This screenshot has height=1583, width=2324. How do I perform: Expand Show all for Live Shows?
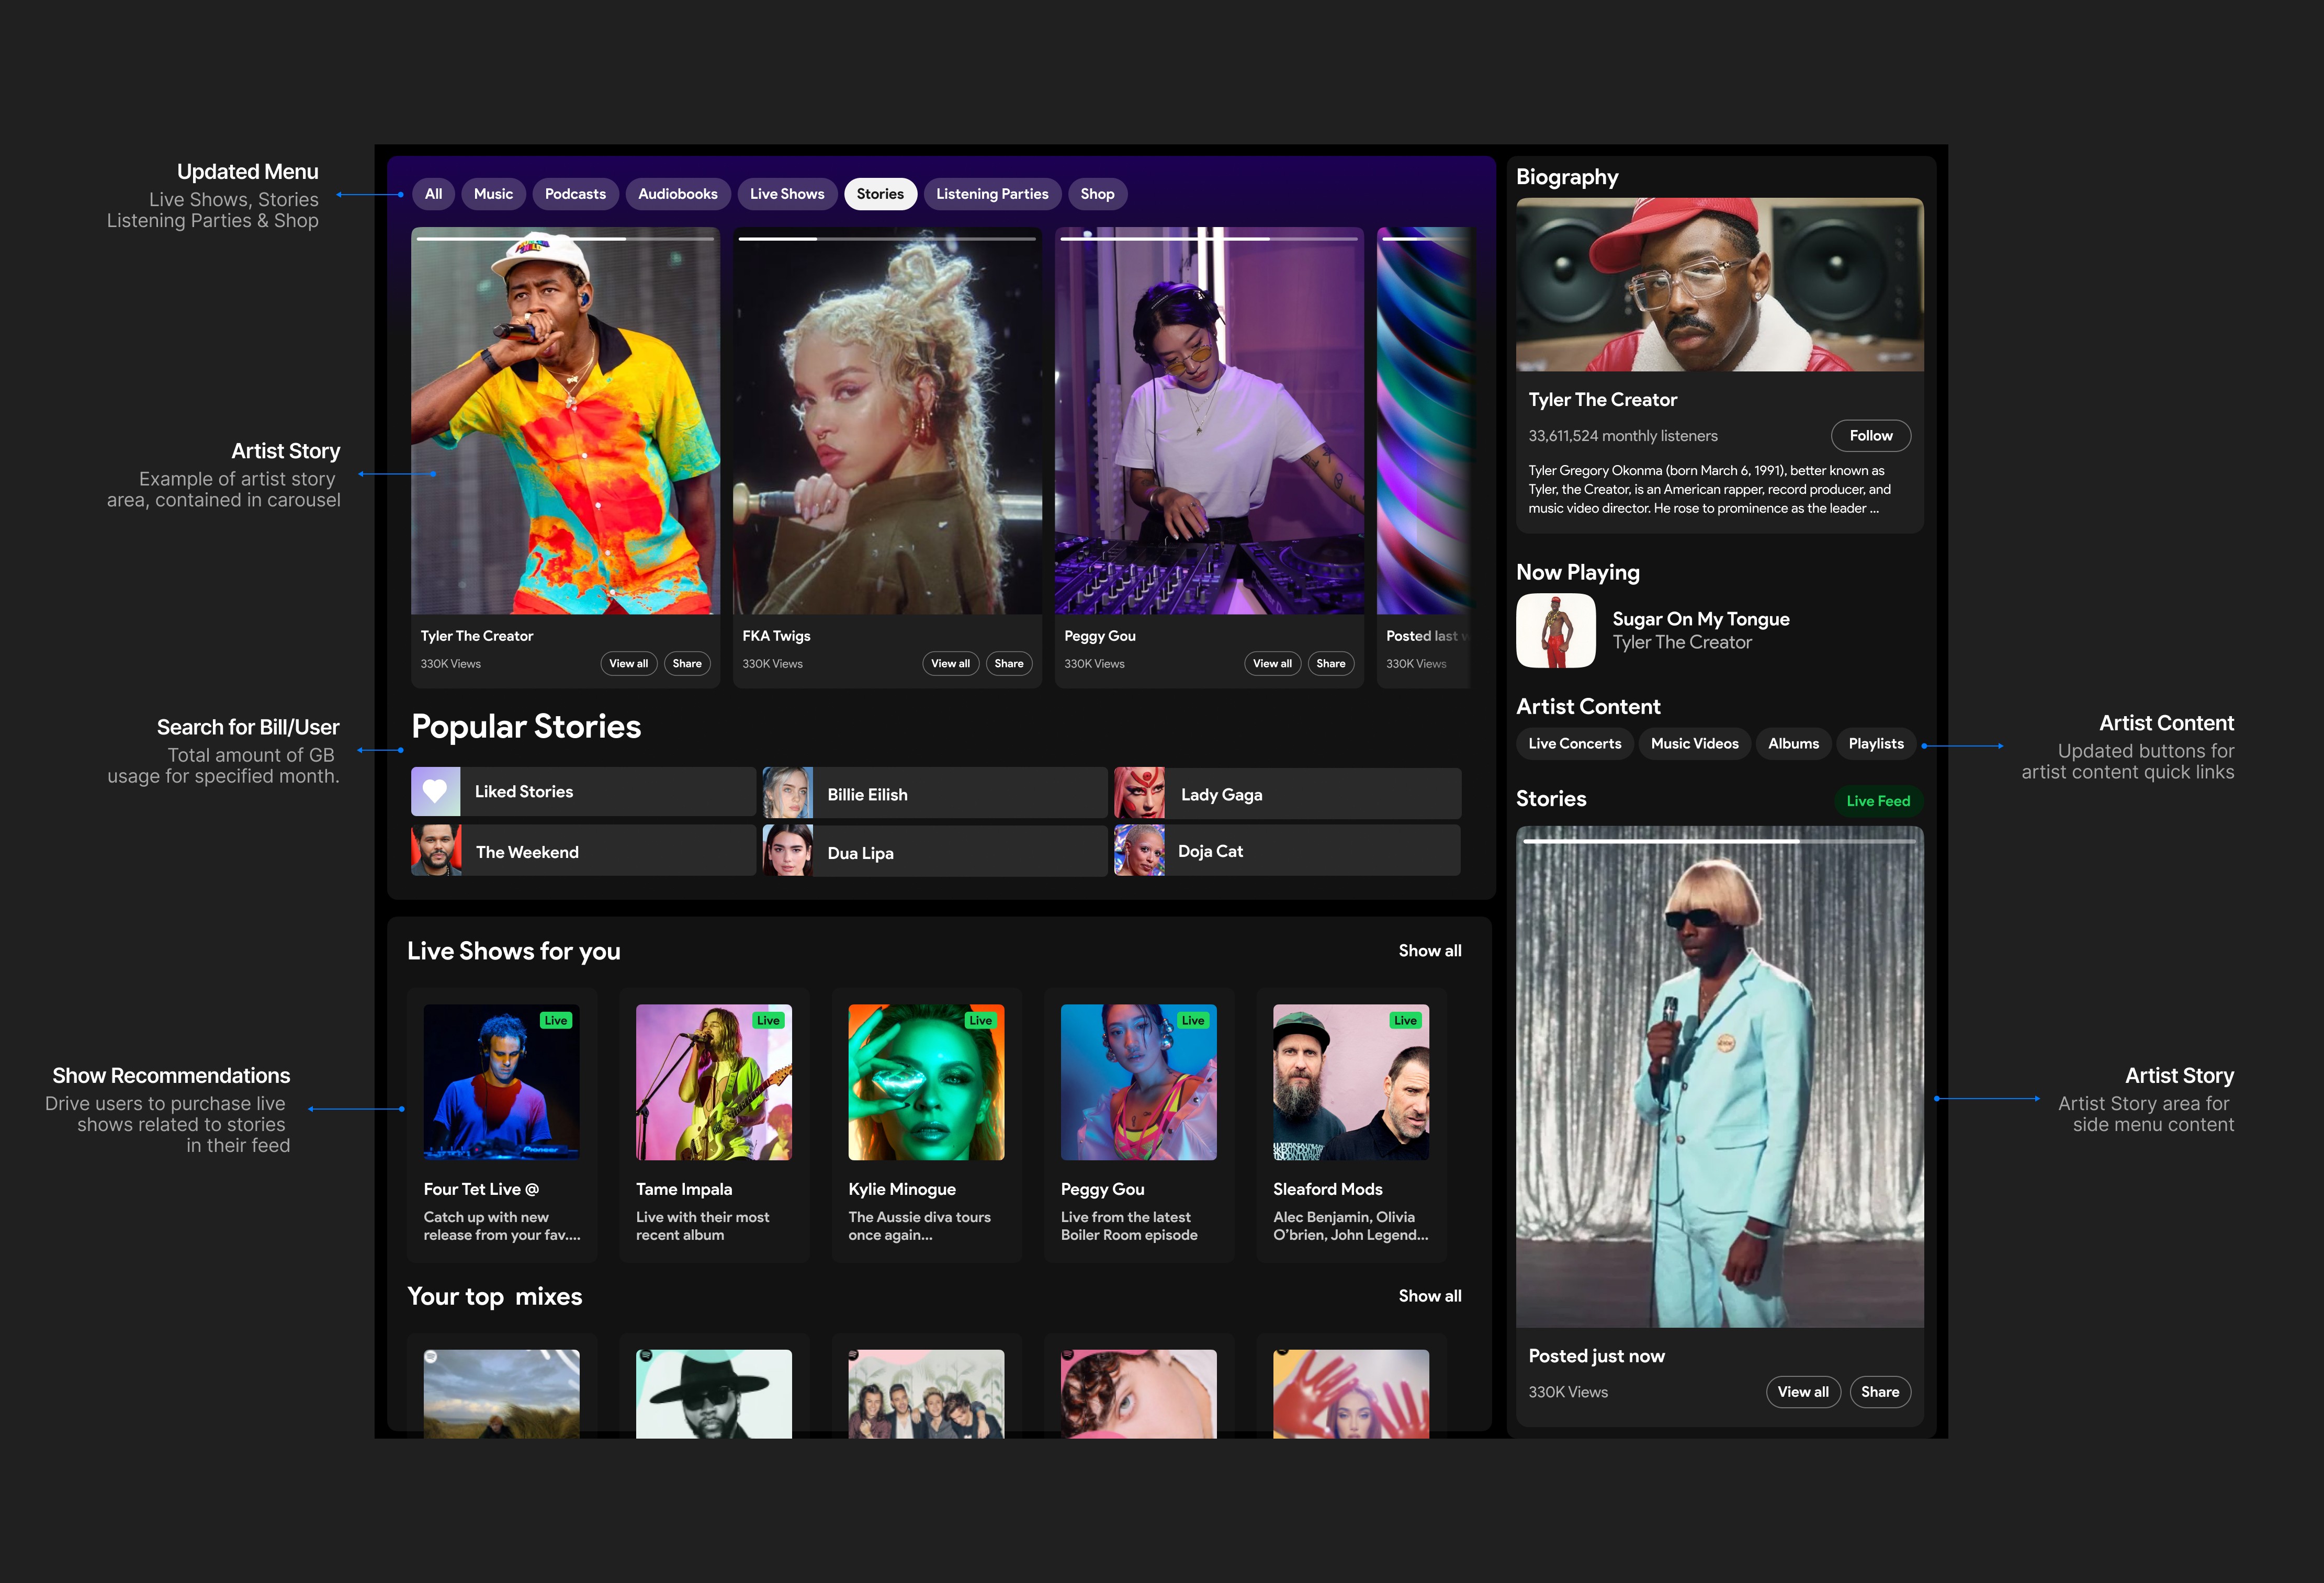(1429, 951)
